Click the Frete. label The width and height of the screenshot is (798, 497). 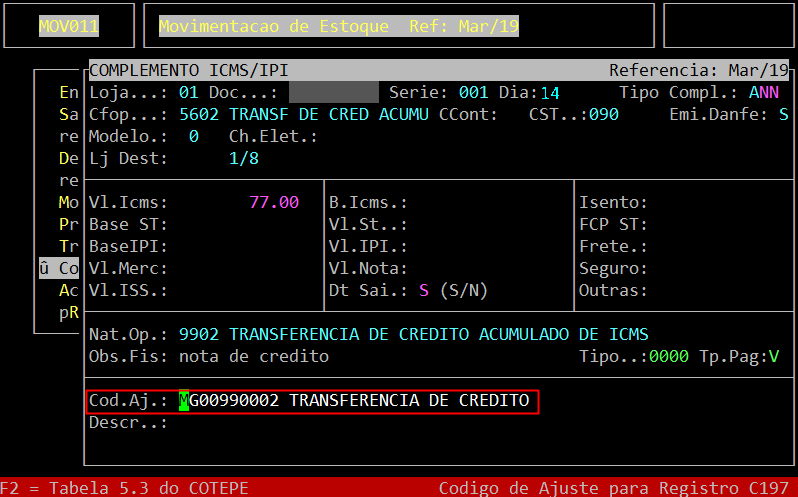point(613,246)
